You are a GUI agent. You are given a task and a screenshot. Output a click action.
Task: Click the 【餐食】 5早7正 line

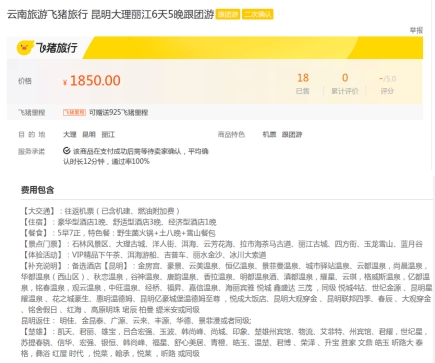tap(118, 233)
